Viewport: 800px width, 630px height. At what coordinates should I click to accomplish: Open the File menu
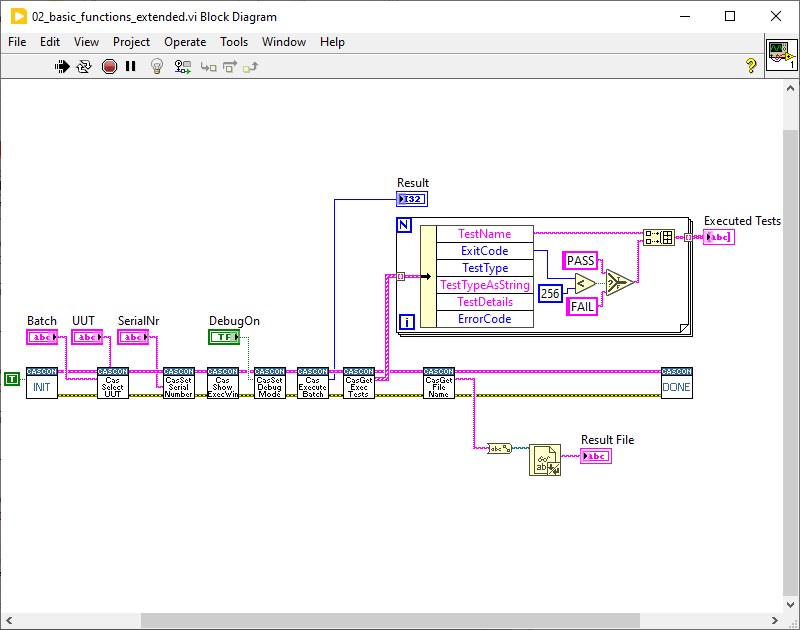(17, 42)
